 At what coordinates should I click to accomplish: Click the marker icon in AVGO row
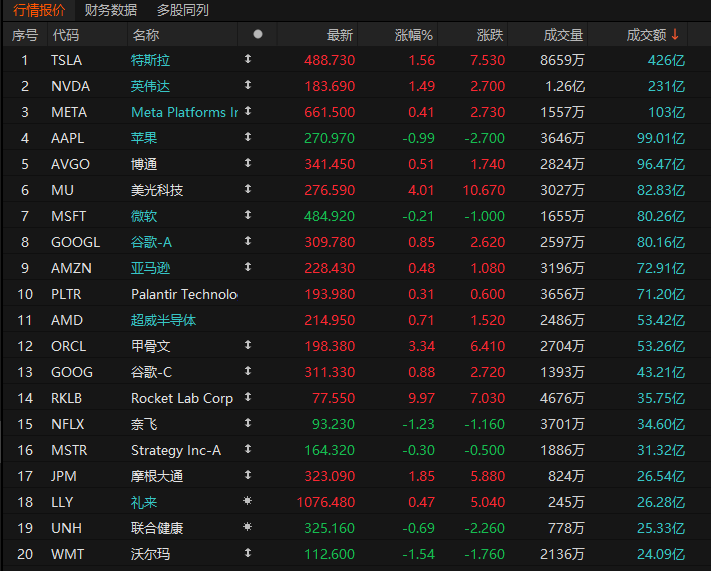click(x=248, y=163)
